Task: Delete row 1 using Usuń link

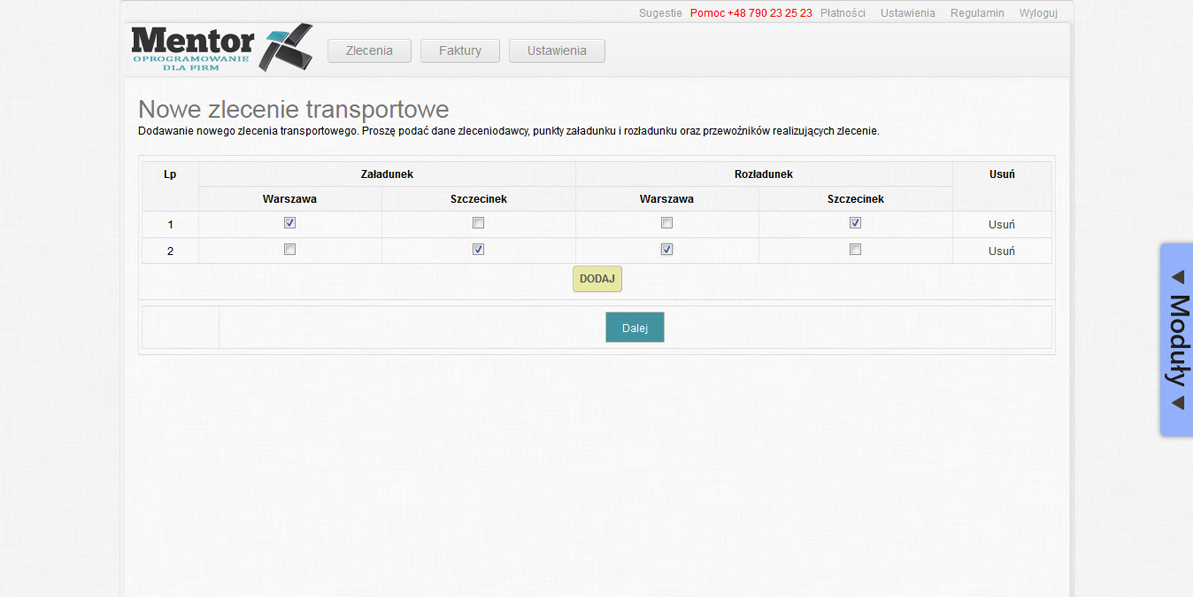Action: [1001, 225]
